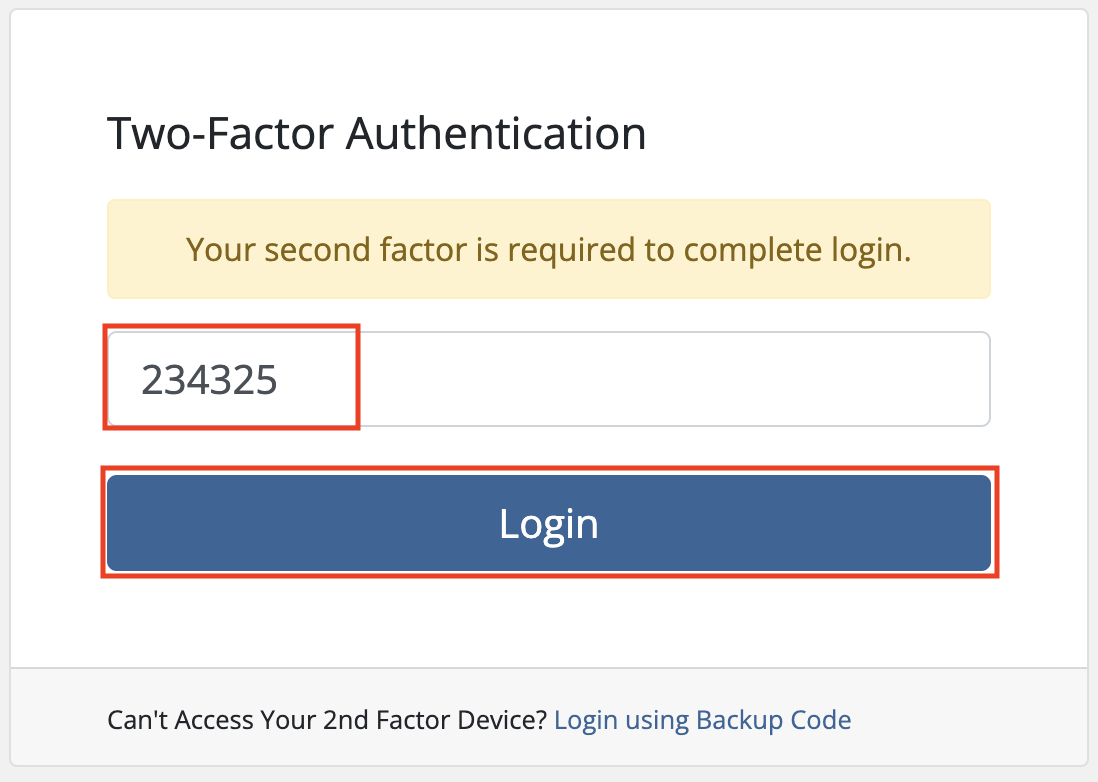Click the word Authentication in the title

coord(496,133)
